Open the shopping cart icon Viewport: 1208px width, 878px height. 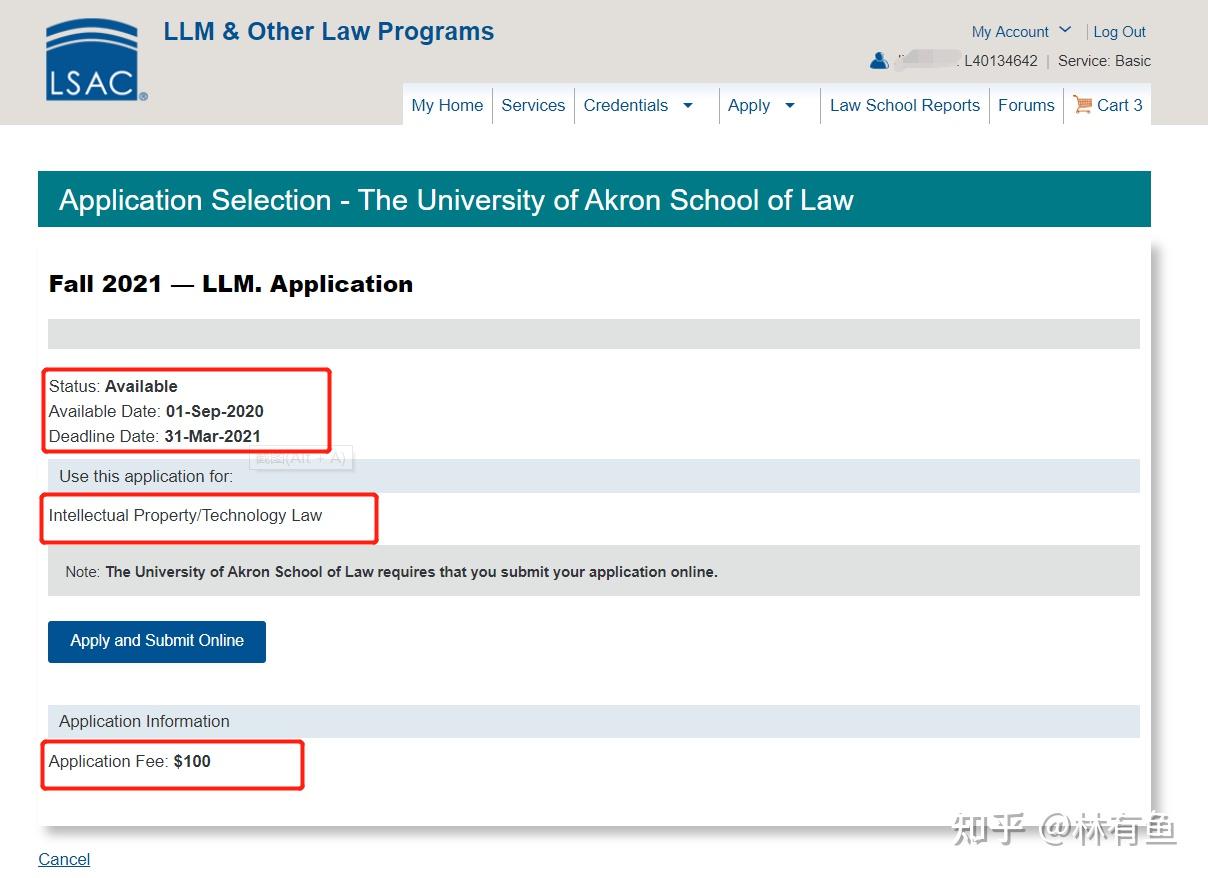point(1081,105)
